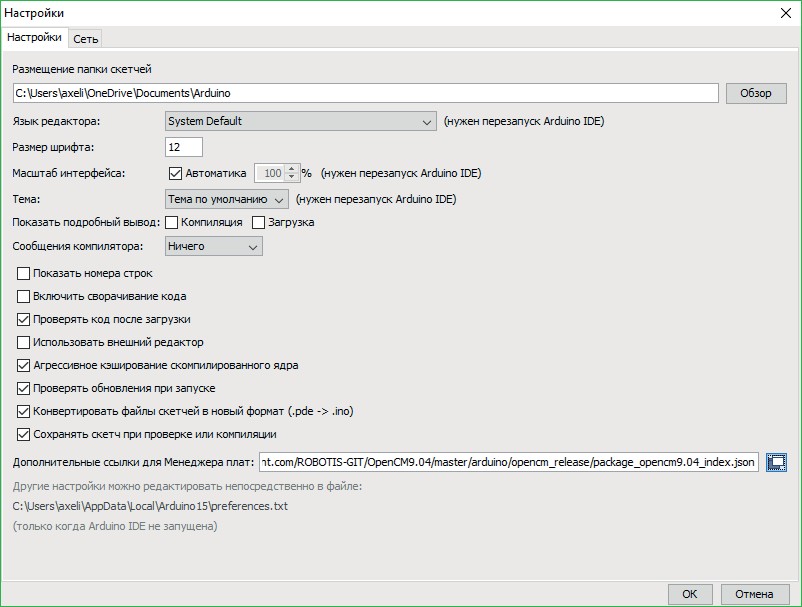Select the Настройки tab
802x607 pixels.
point(34,37)
